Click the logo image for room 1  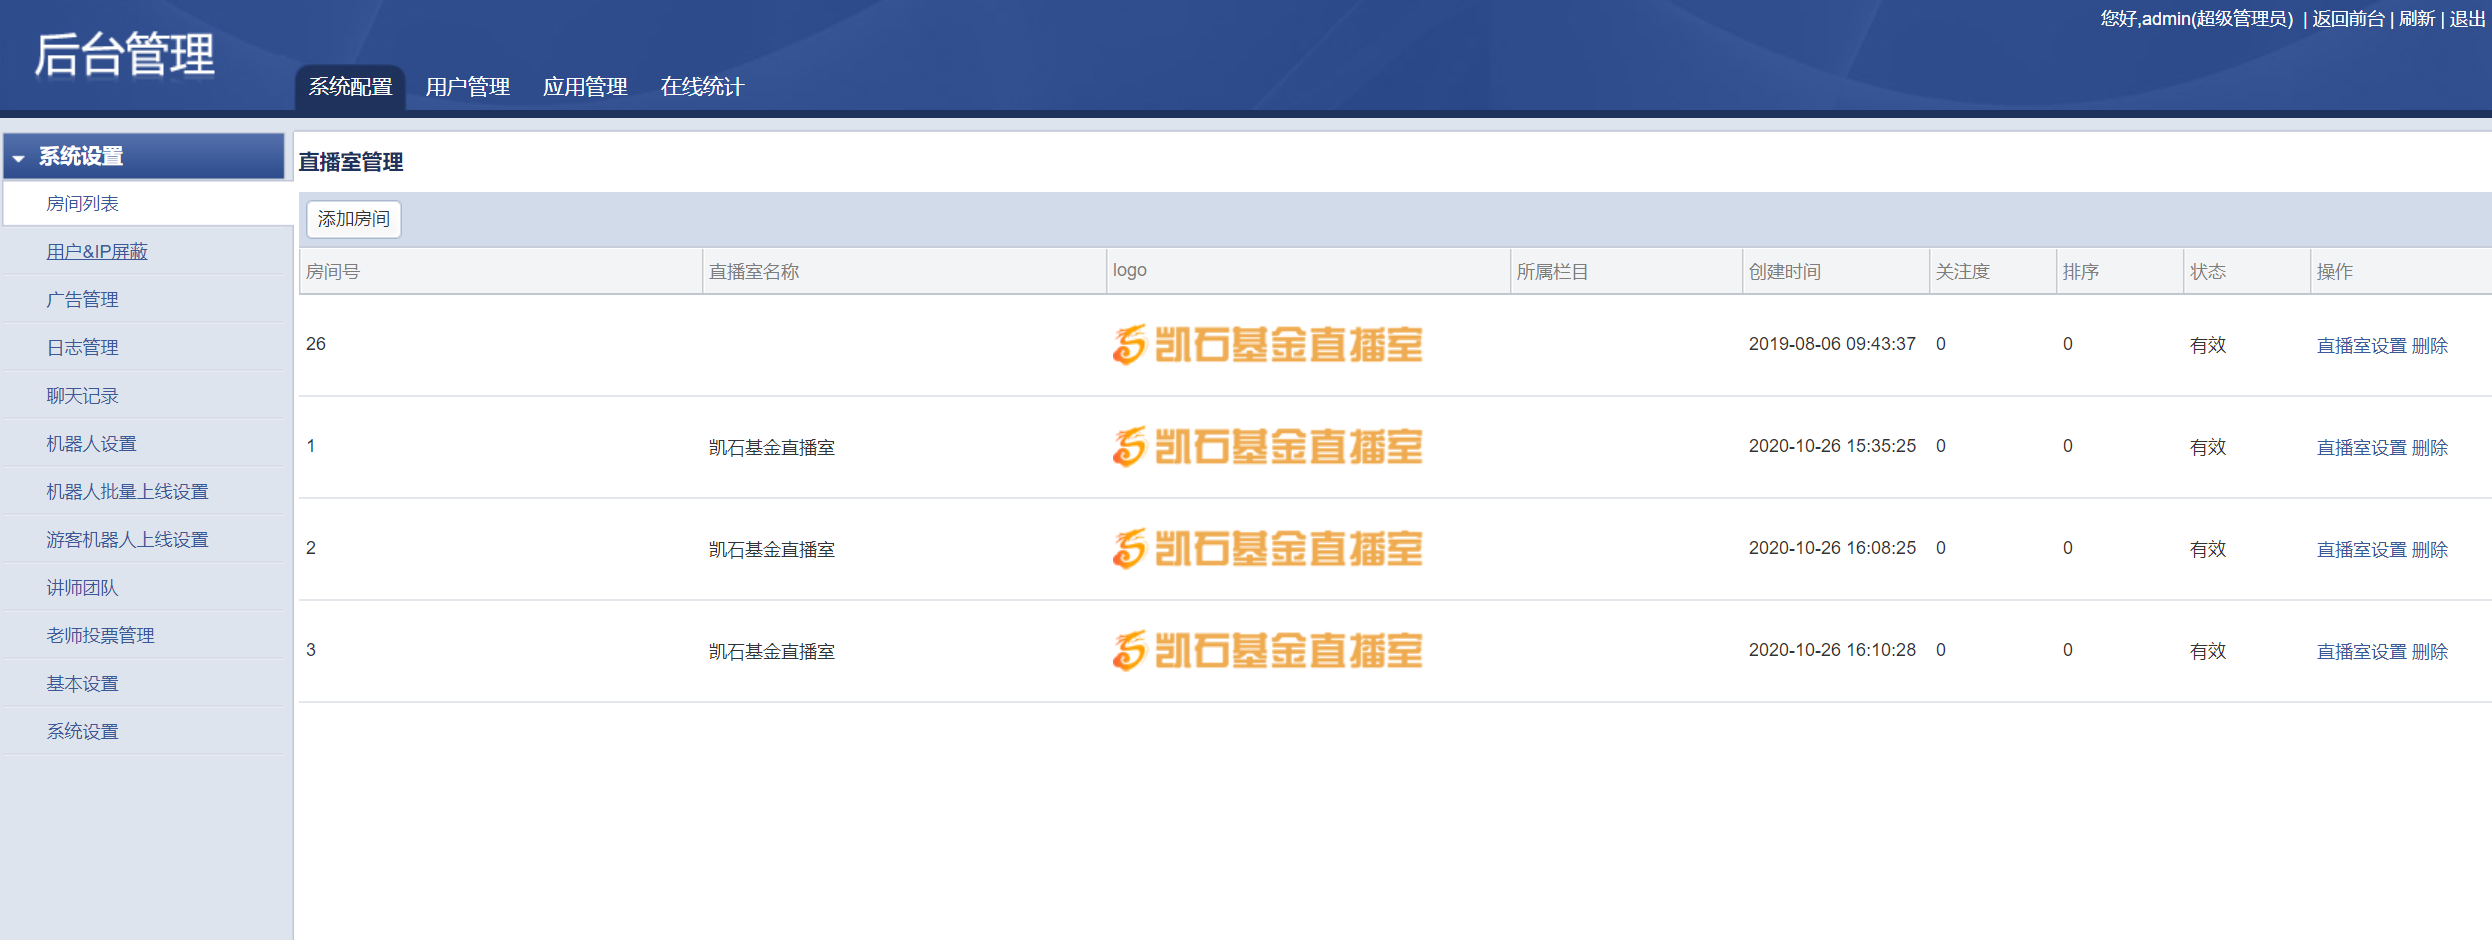coord(1267,447)
